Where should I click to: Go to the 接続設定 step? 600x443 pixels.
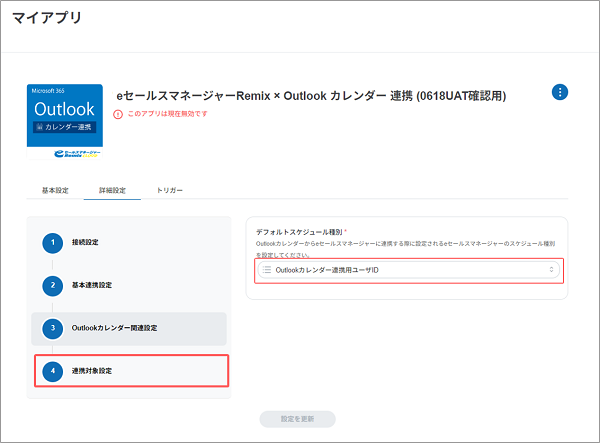(x=86, y=243)
